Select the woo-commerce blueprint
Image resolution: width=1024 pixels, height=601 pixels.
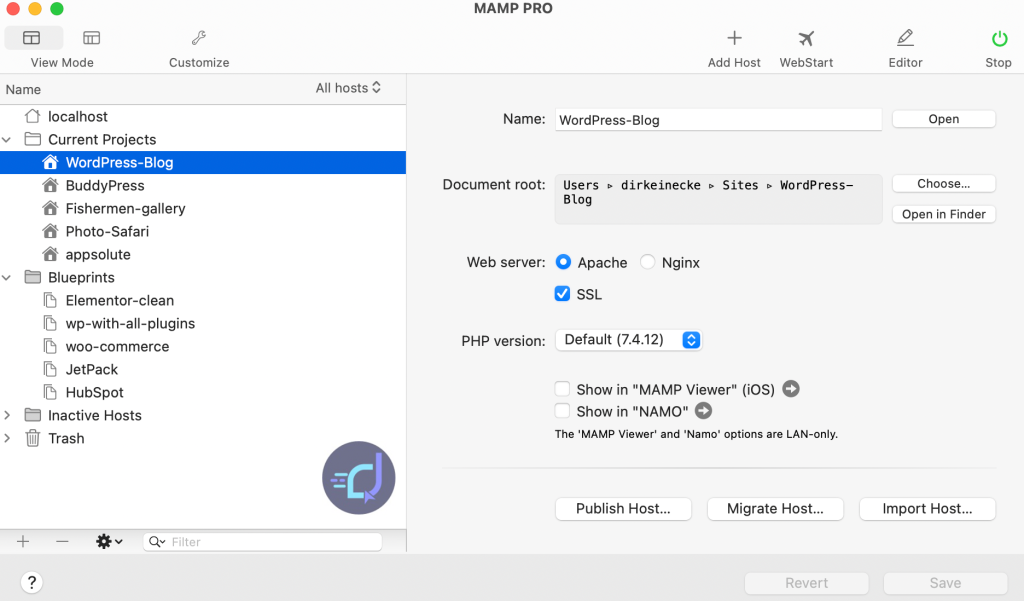coord(203,346)
